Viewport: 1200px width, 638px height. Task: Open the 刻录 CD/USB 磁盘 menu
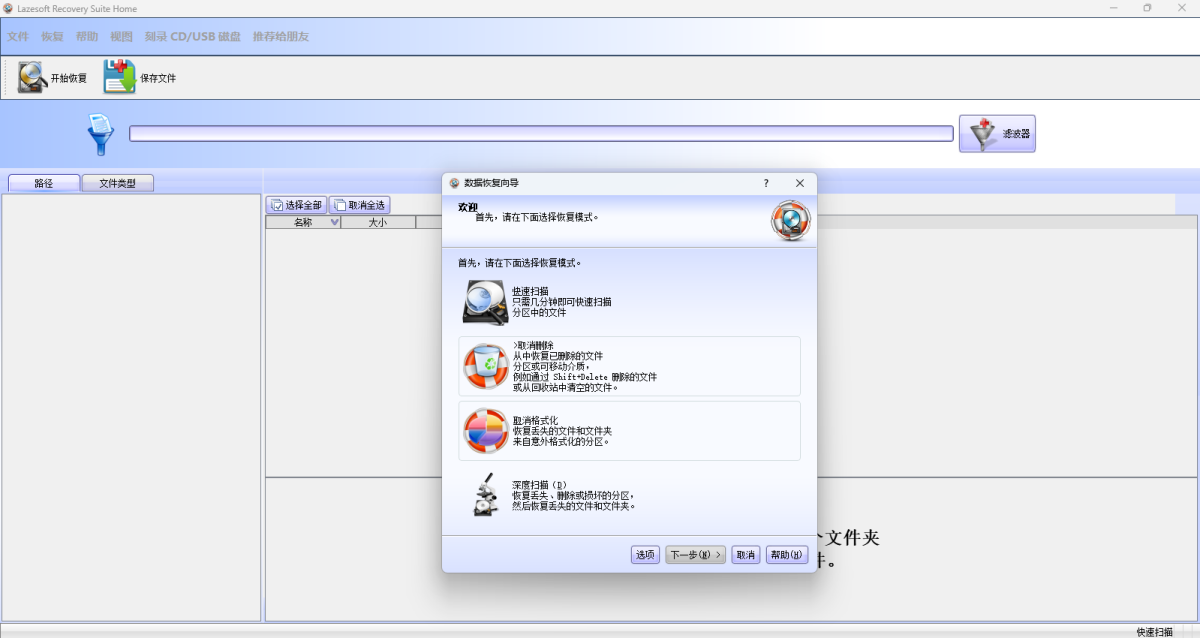click(x=192, y=37)
